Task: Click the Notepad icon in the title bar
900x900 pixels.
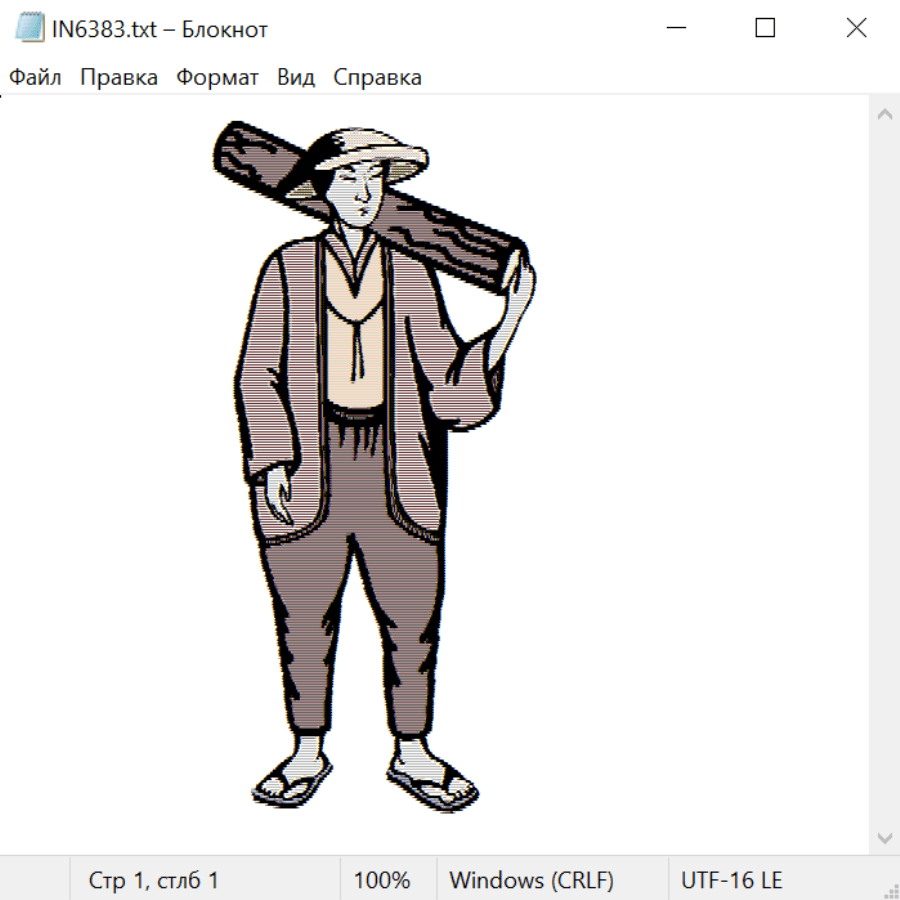Action: click(x=30, y=29)
